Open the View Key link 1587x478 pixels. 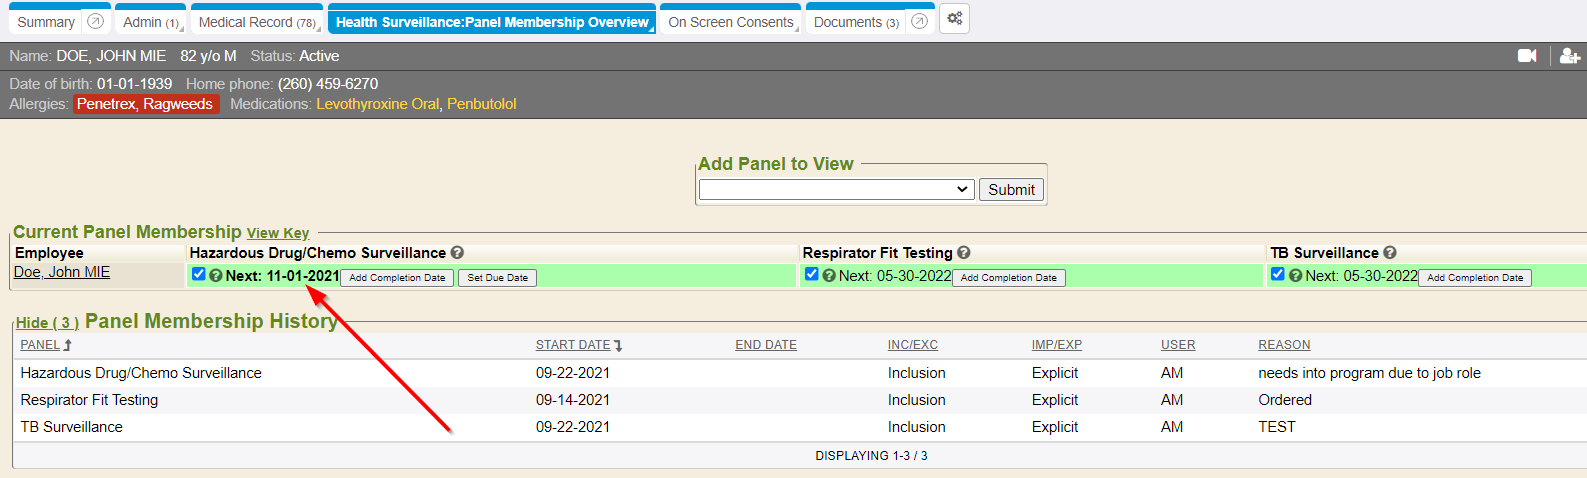[278, 233]
